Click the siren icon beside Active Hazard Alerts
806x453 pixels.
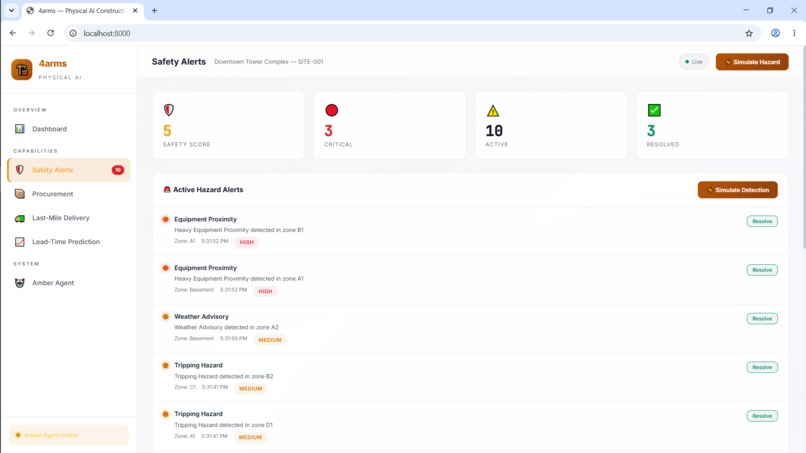(x=167, y=190)
